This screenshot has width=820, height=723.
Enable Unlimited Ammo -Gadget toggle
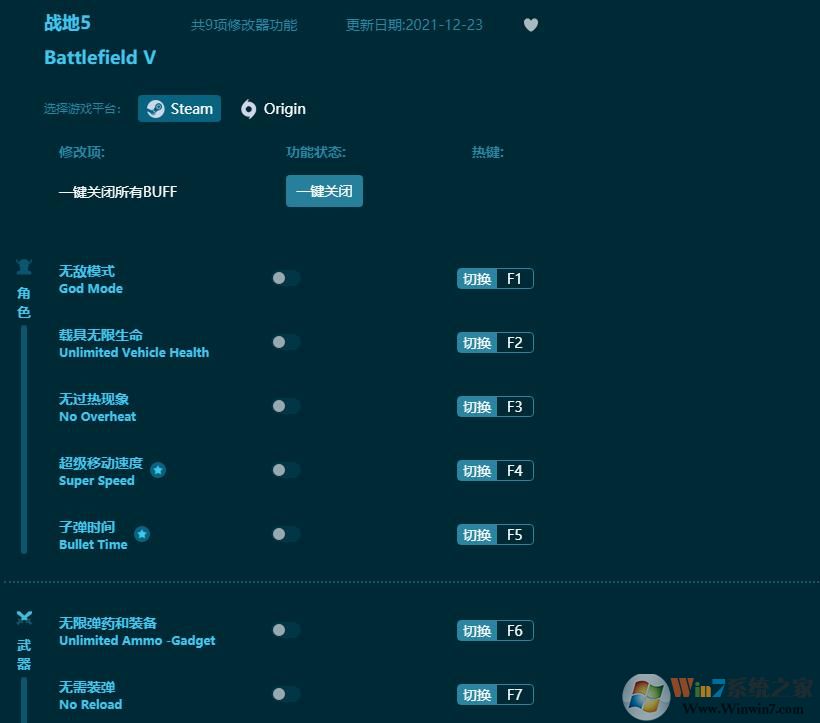click(286, 630)
